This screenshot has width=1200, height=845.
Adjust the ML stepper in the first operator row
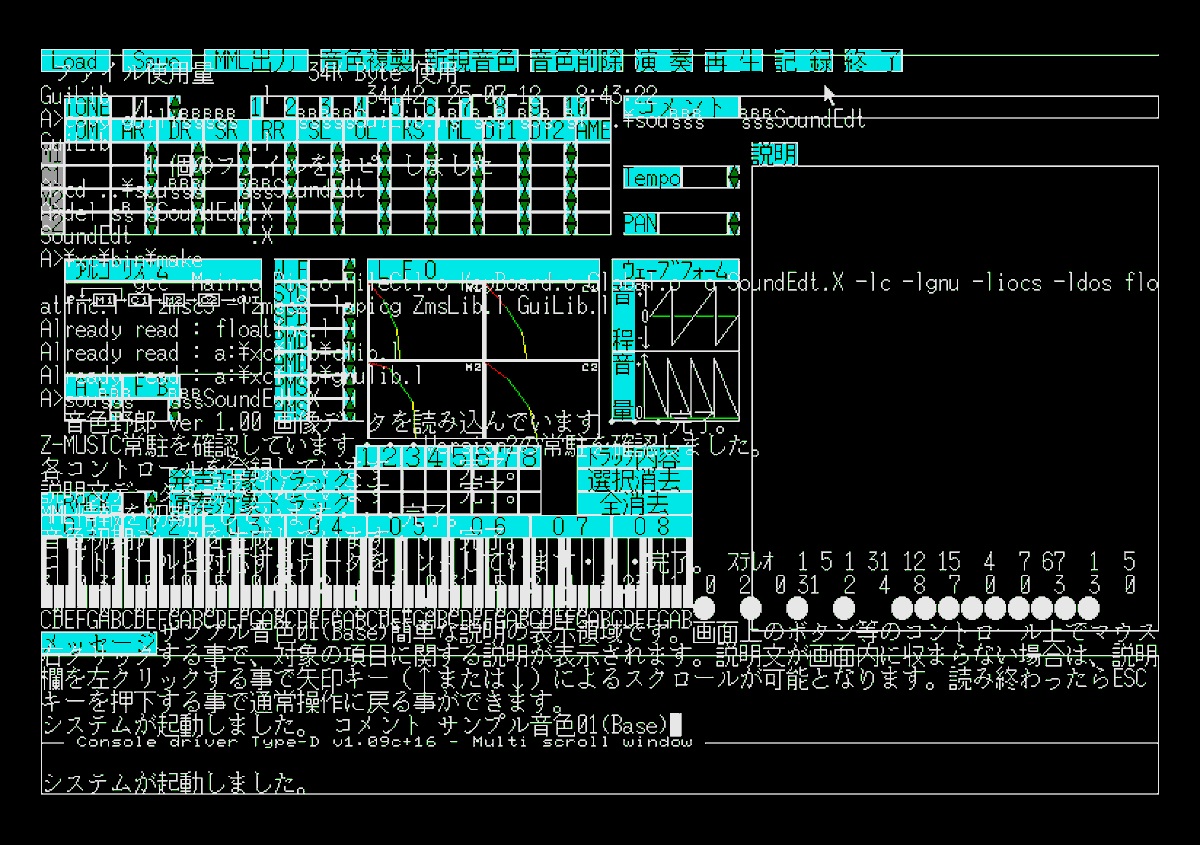coord(477,152)
